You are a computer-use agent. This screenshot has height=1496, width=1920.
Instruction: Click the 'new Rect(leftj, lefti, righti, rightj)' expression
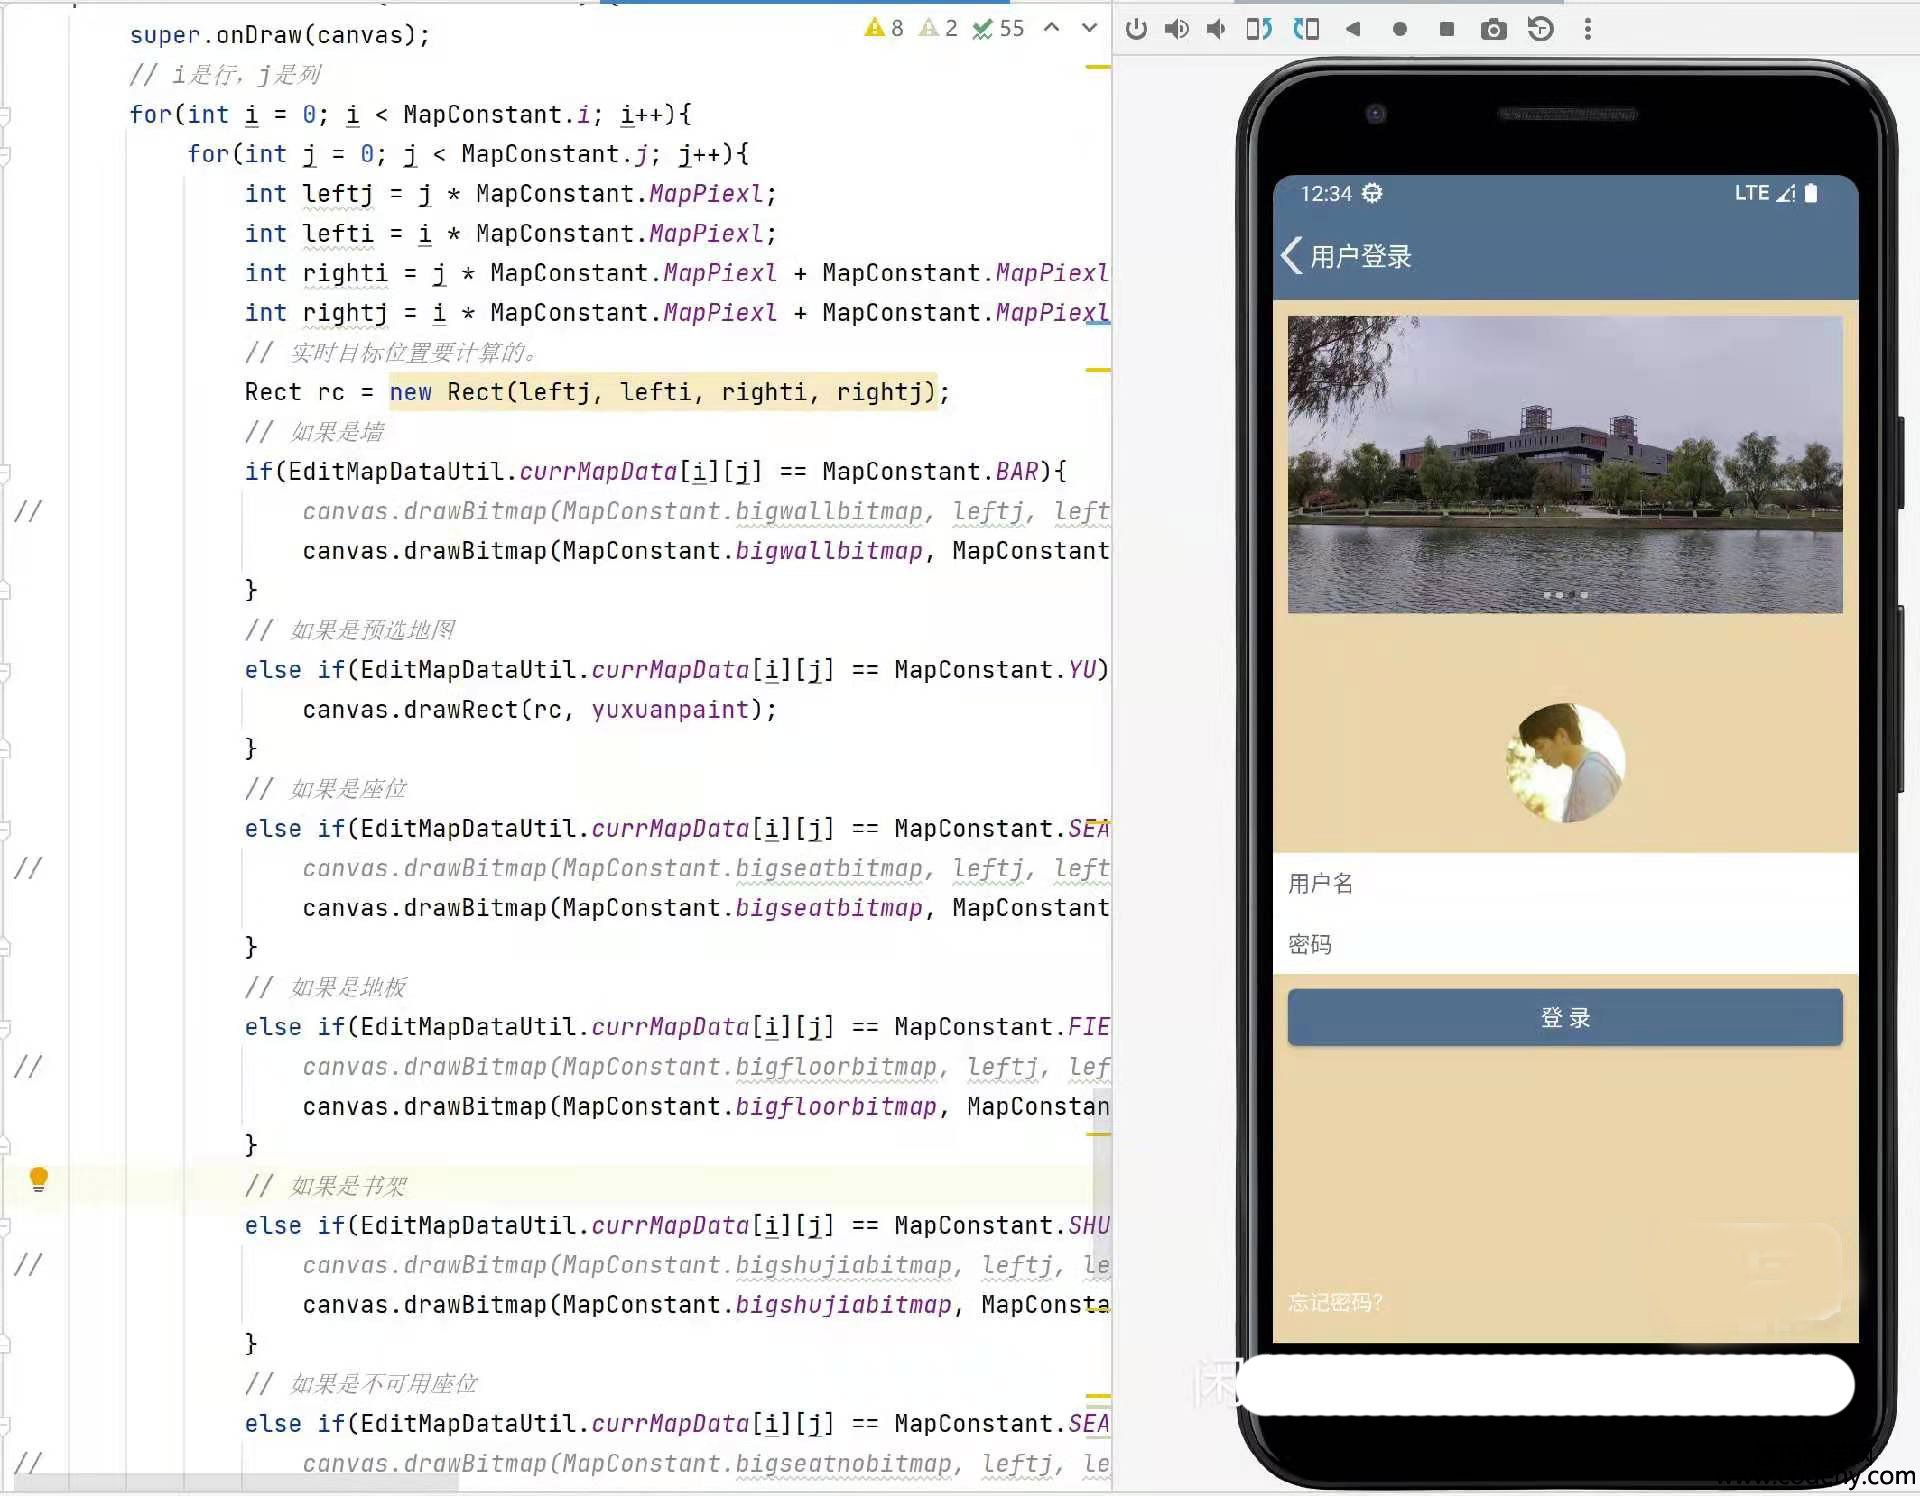click(663, 392)
